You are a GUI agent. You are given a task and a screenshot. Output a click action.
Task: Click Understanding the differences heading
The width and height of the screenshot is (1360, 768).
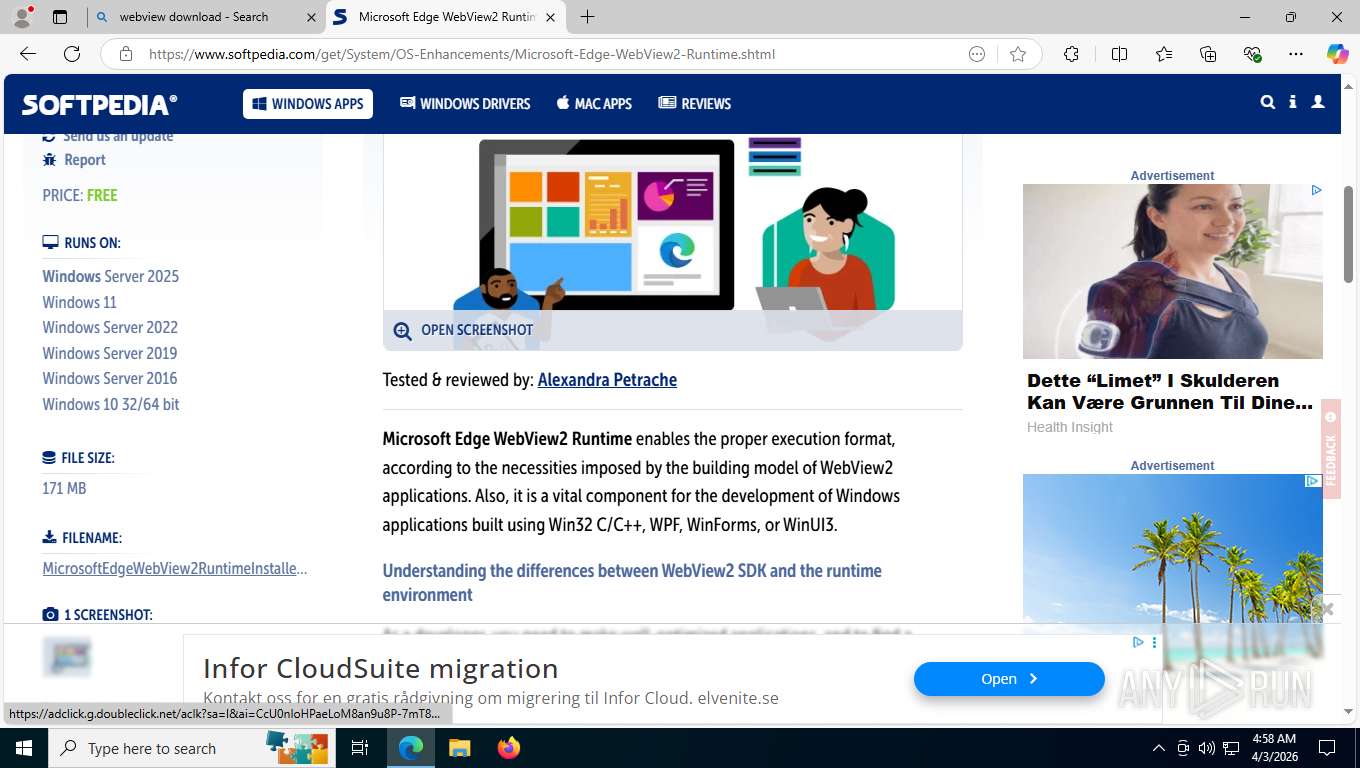[632, 583]
